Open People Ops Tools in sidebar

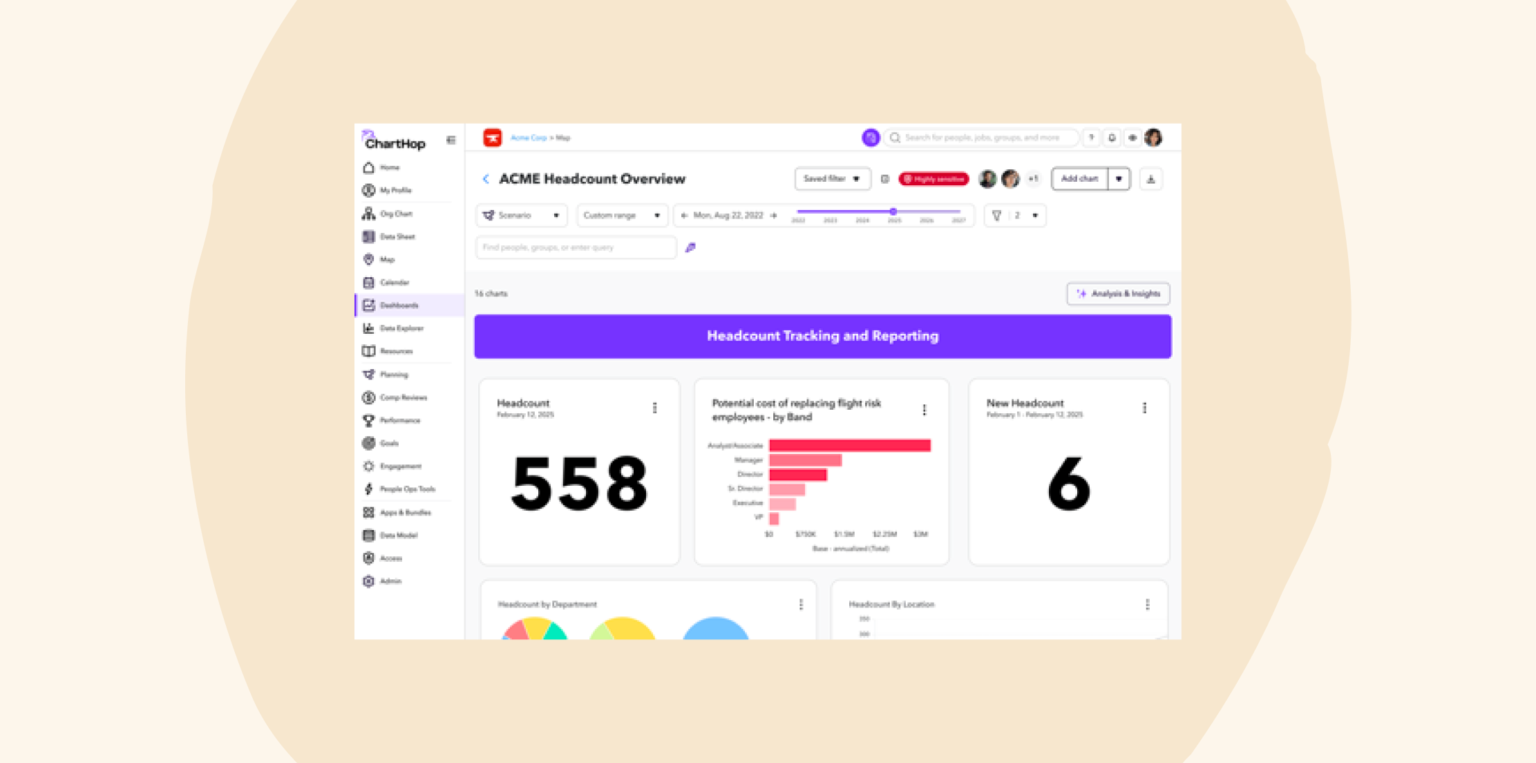[x=409, y=489]
